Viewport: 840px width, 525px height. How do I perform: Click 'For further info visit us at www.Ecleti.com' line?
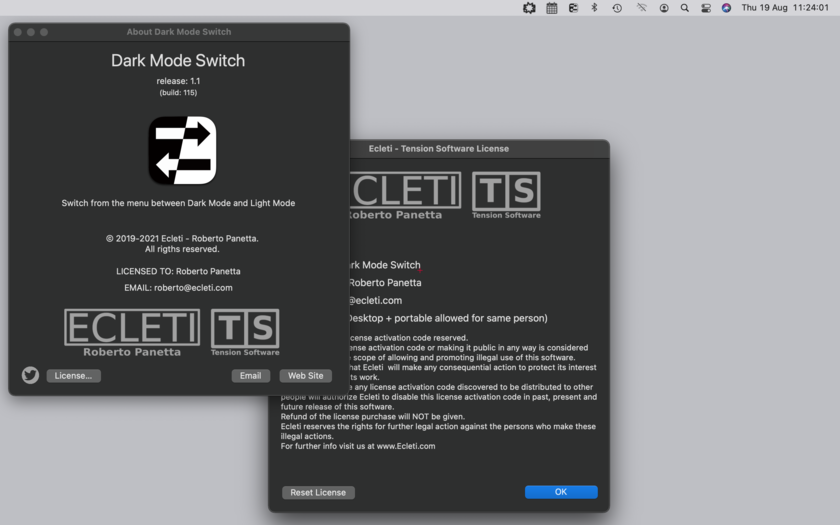[x=358, y=446]
